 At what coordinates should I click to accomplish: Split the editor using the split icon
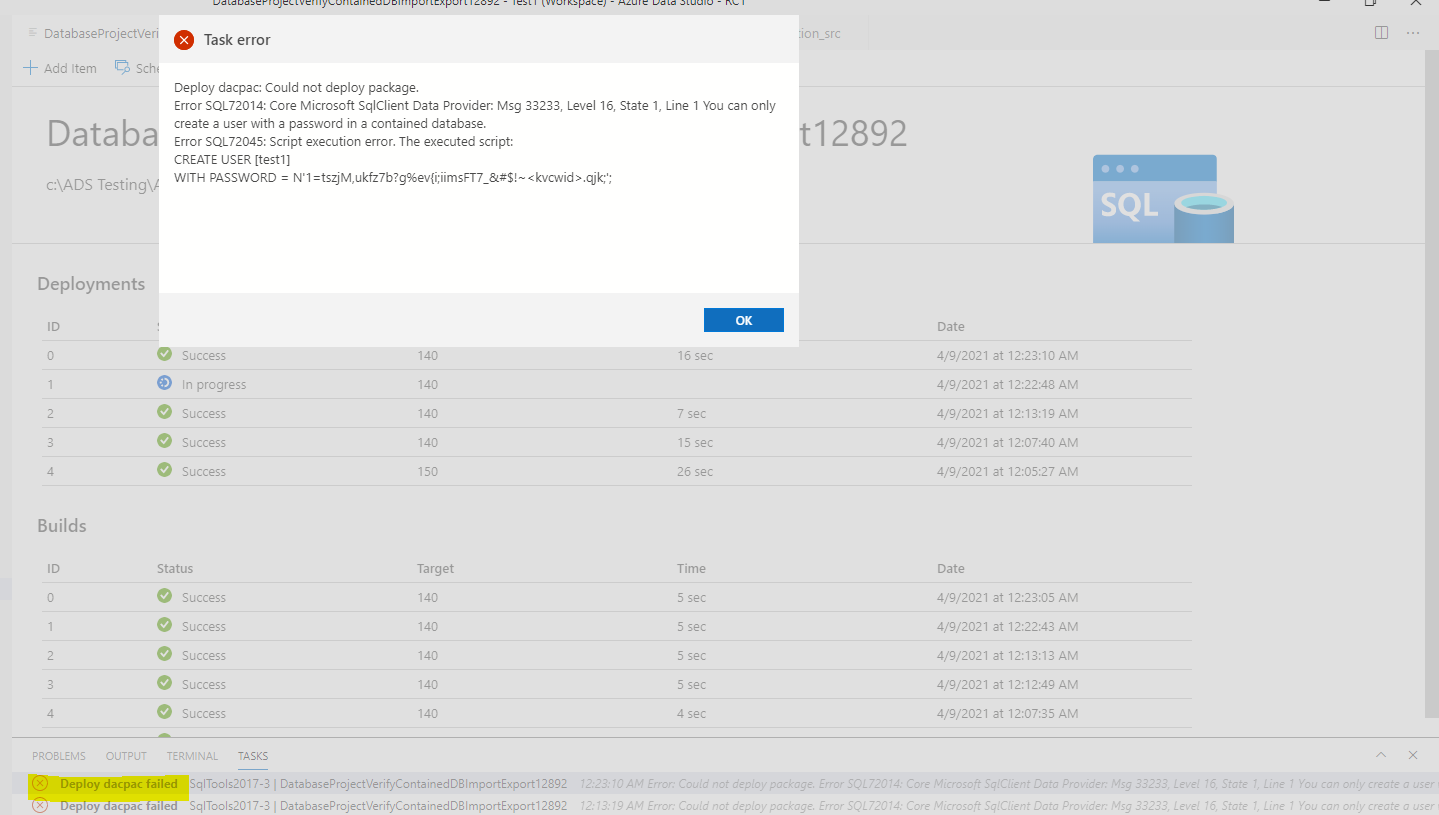pyautogui.click(x=1382, y=33)
